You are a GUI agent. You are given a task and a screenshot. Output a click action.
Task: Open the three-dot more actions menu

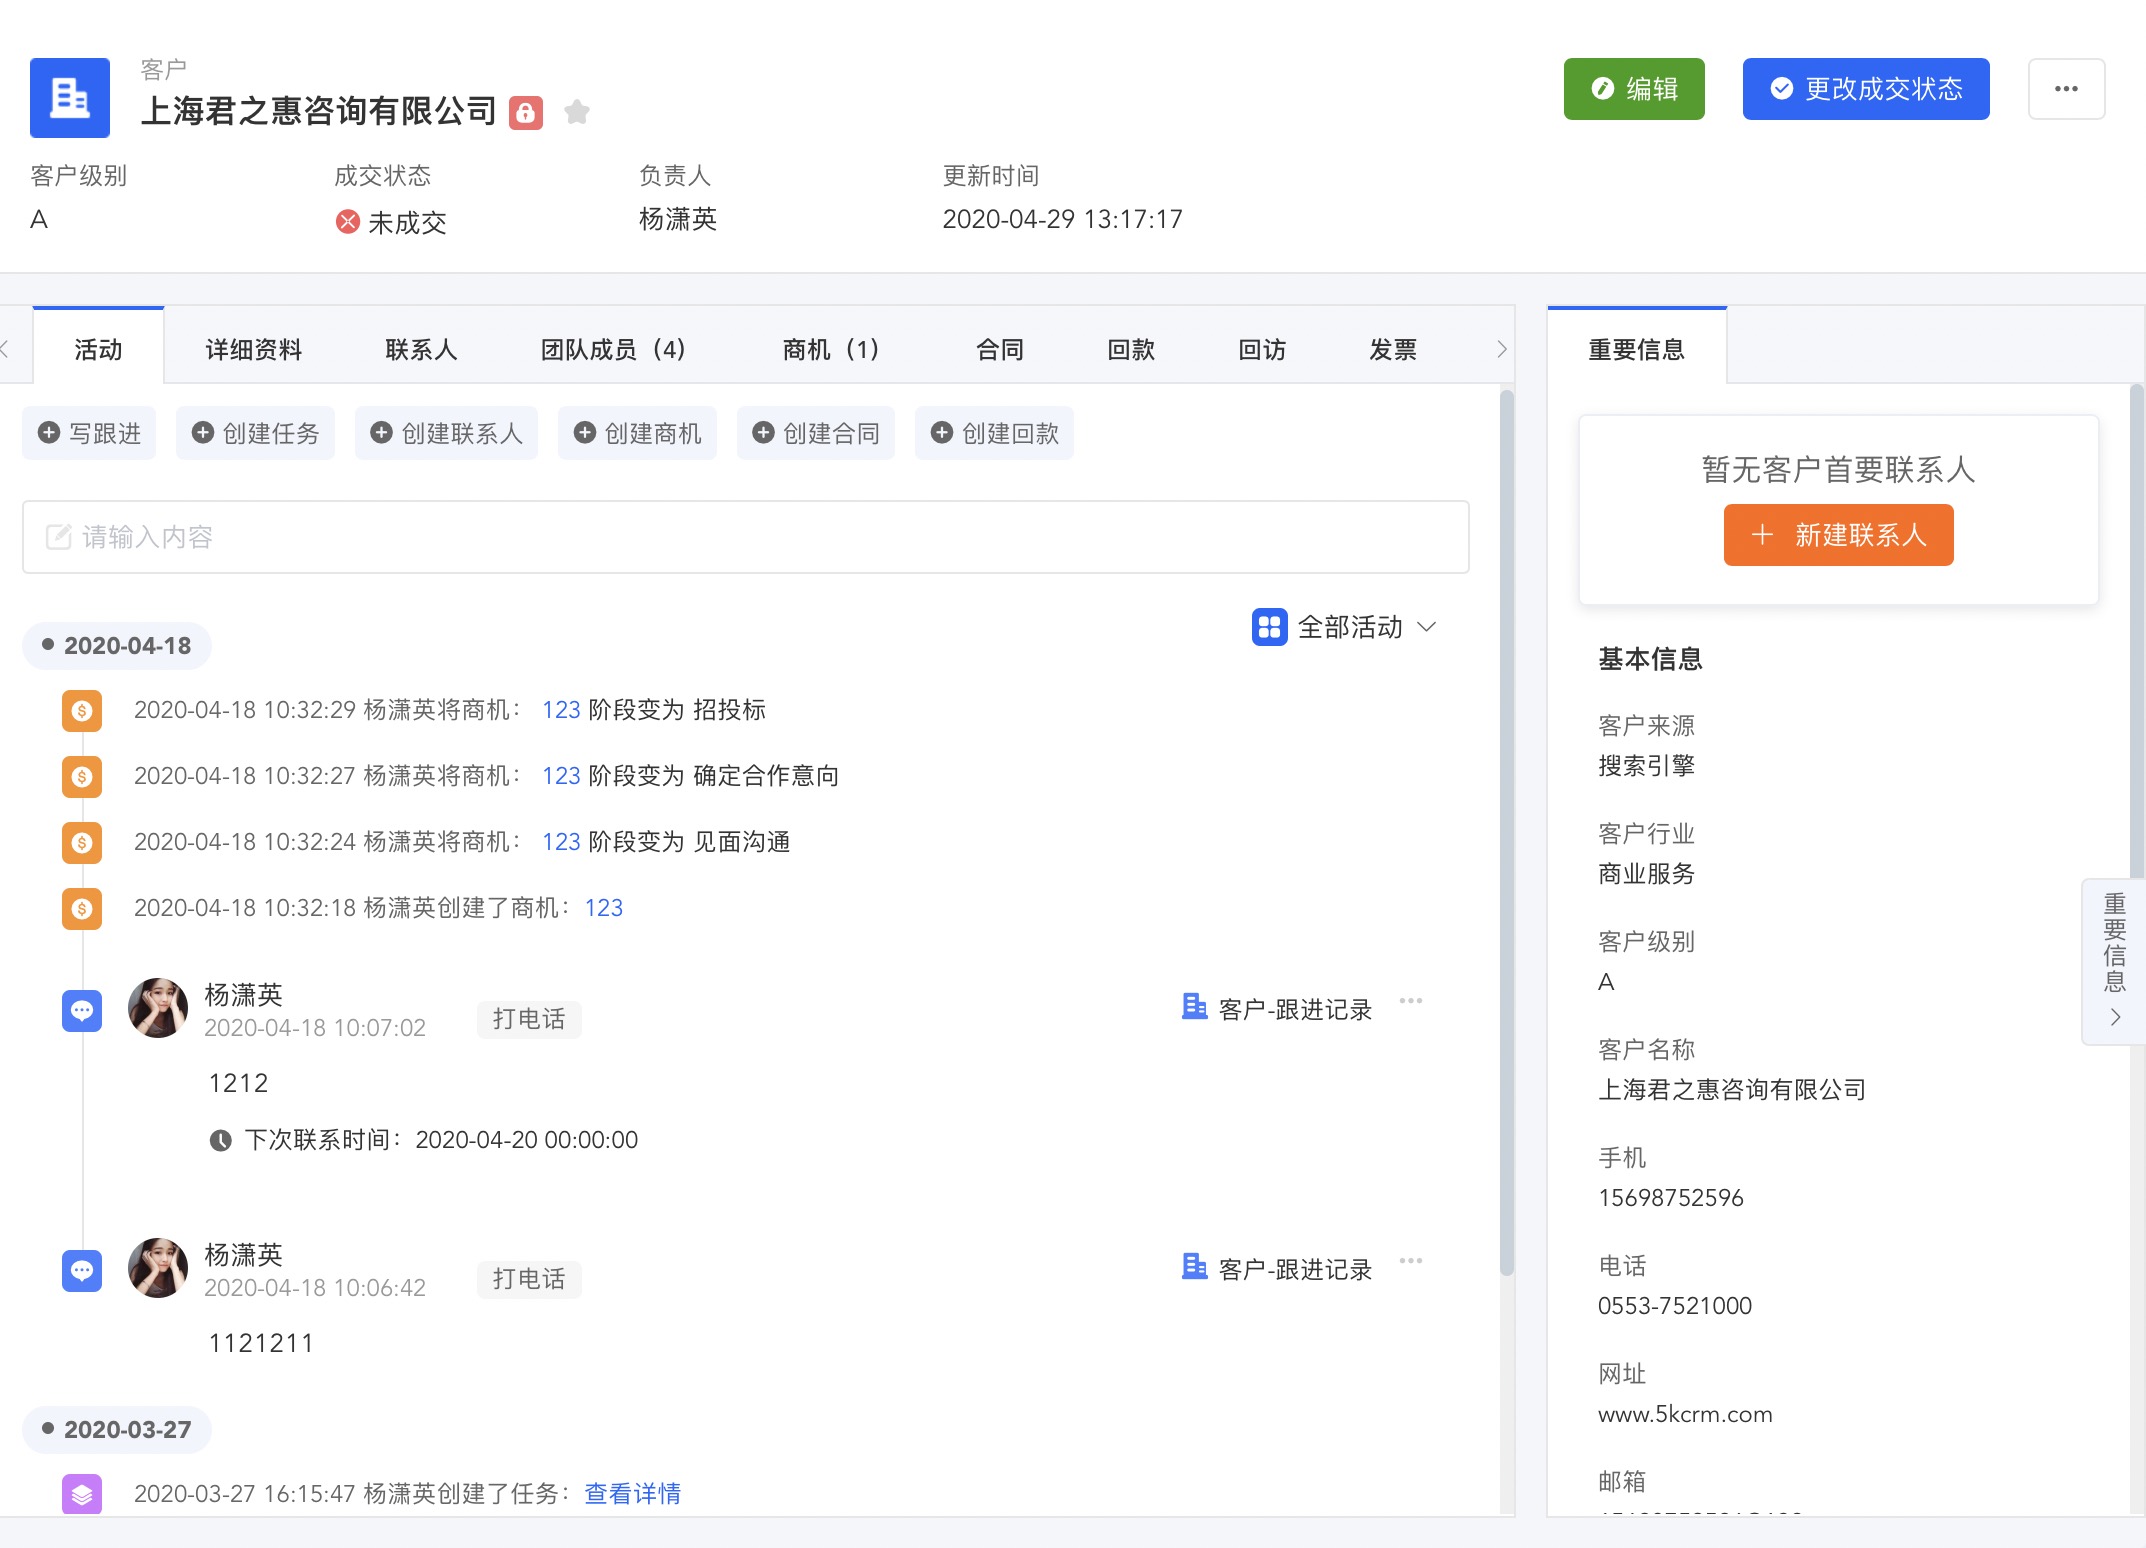point(2066,89)
